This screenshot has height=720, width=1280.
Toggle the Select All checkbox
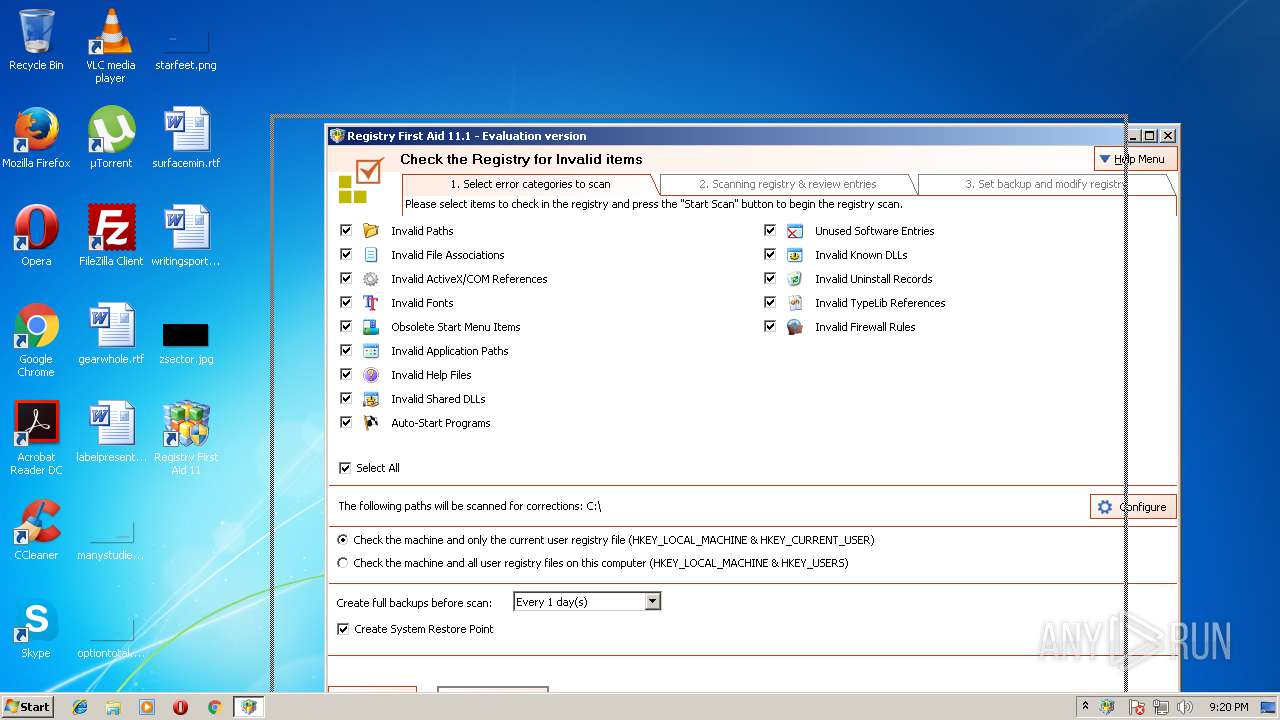click(345, 468)
